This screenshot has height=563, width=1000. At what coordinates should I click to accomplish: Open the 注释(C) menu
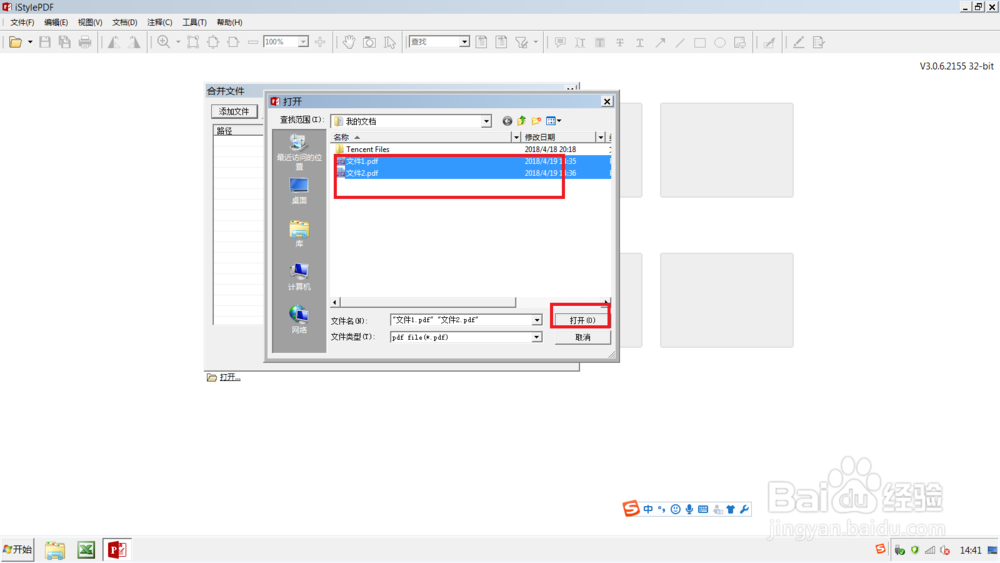159,22
